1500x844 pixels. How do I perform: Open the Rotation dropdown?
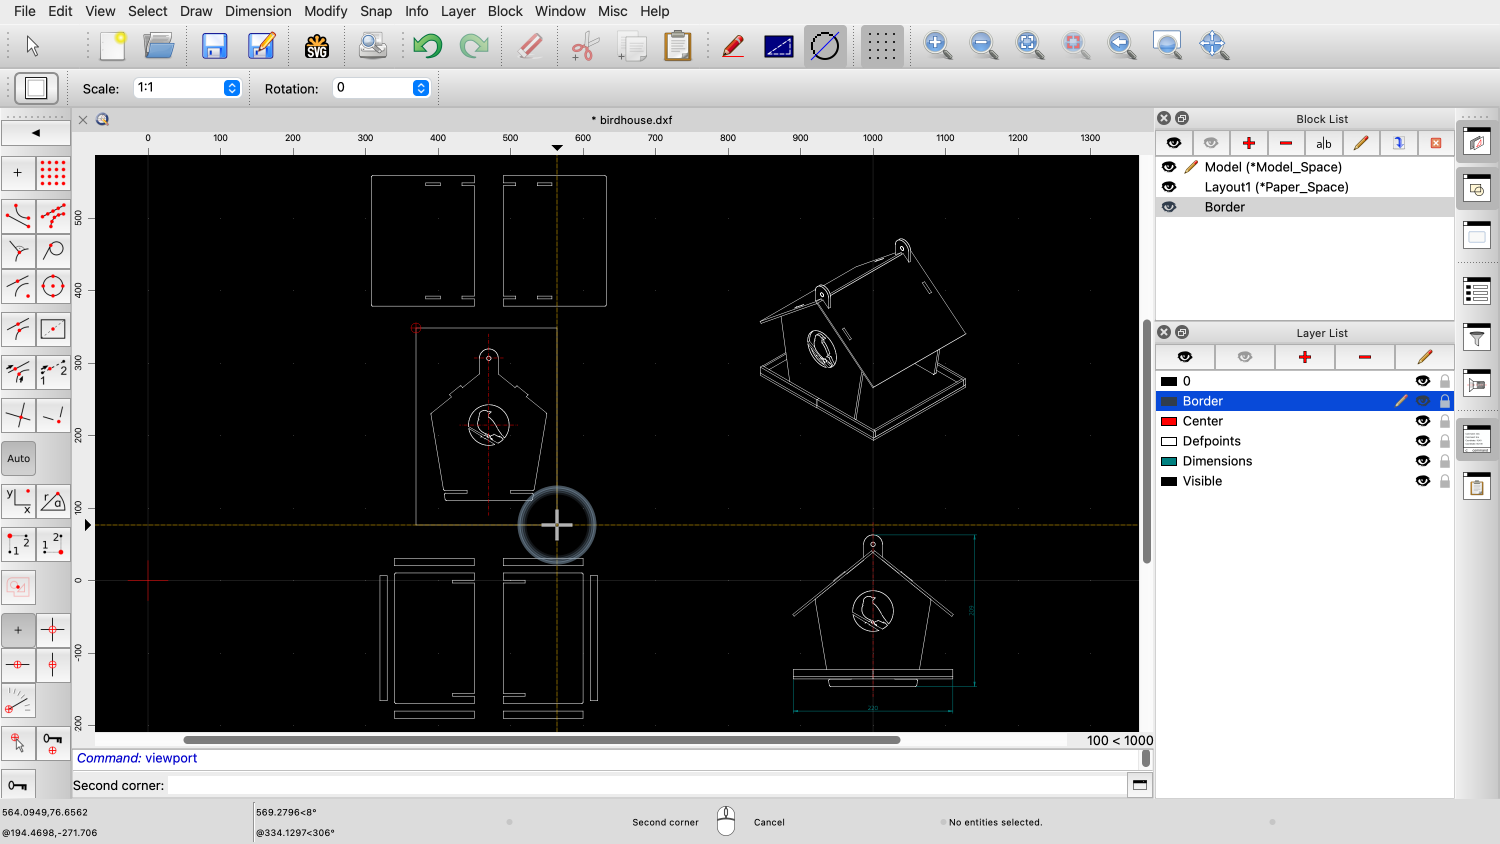pos(421,88)
